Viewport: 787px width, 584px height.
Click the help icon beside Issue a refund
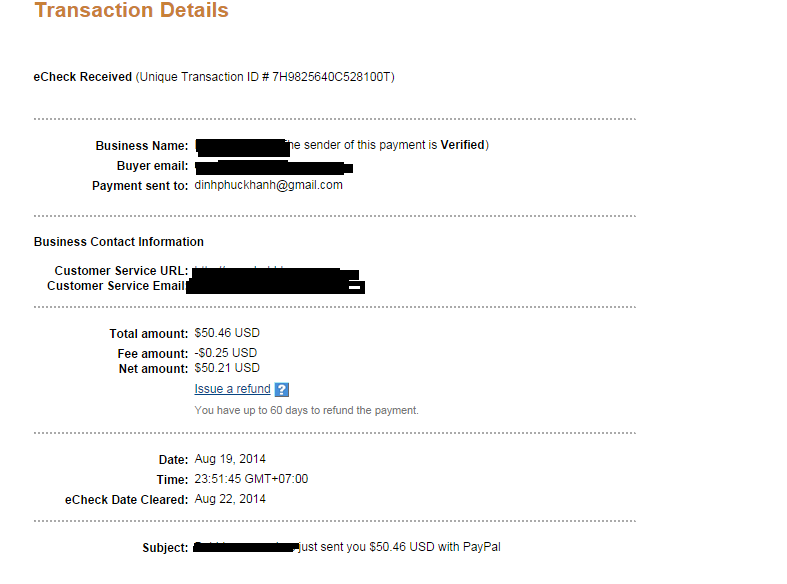(282, 390)
